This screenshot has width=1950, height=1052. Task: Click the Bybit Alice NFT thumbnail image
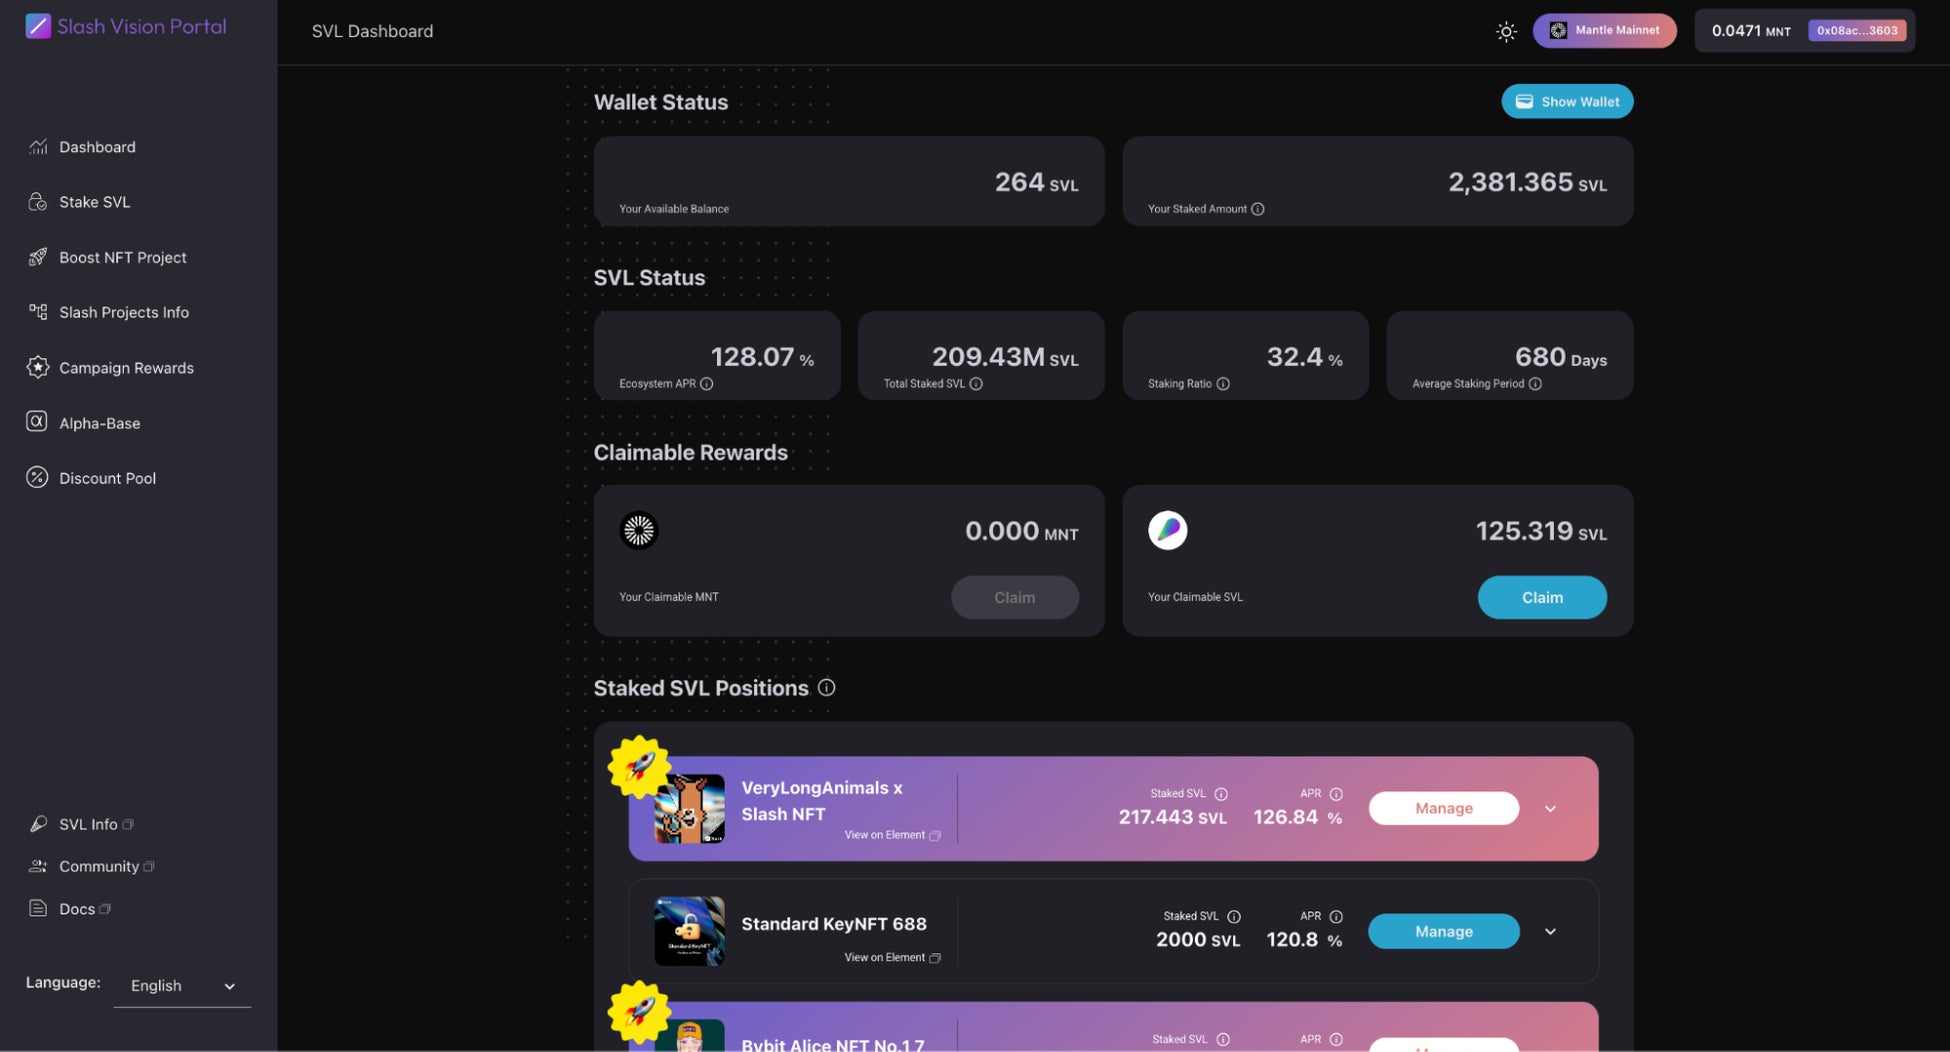(x=689, y=1035)
